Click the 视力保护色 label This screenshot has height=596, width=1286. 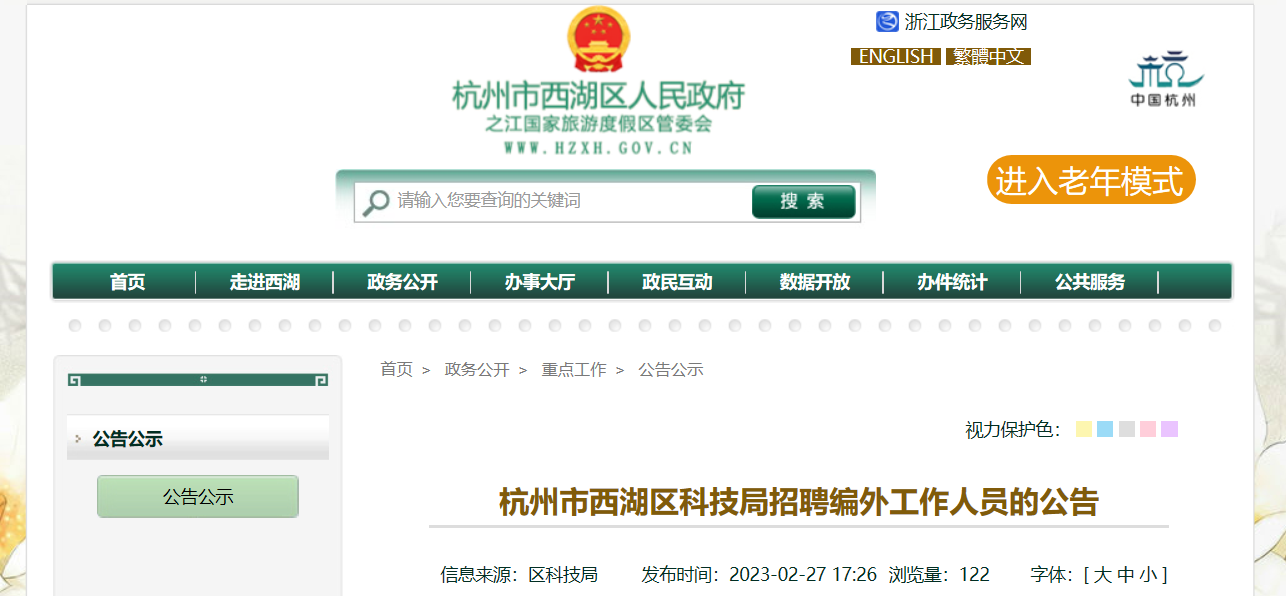click(1013, 430)
